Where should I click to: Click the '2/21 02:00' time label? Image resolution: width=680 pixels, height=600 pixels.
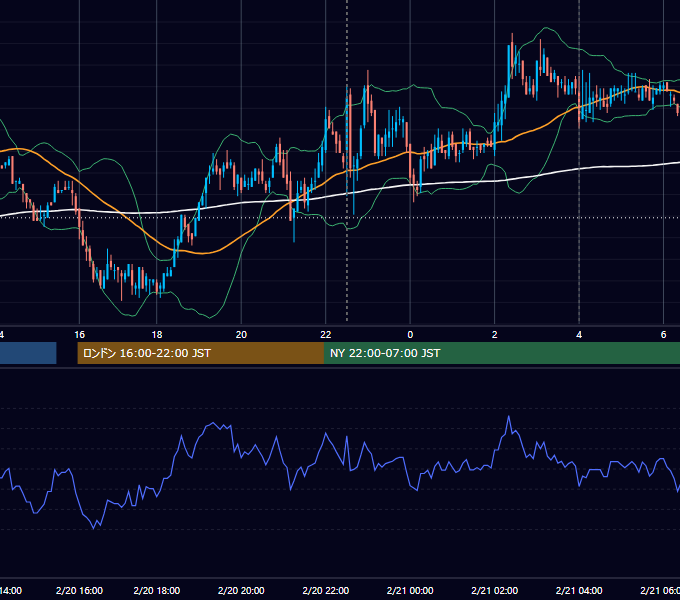coord(494,590)
